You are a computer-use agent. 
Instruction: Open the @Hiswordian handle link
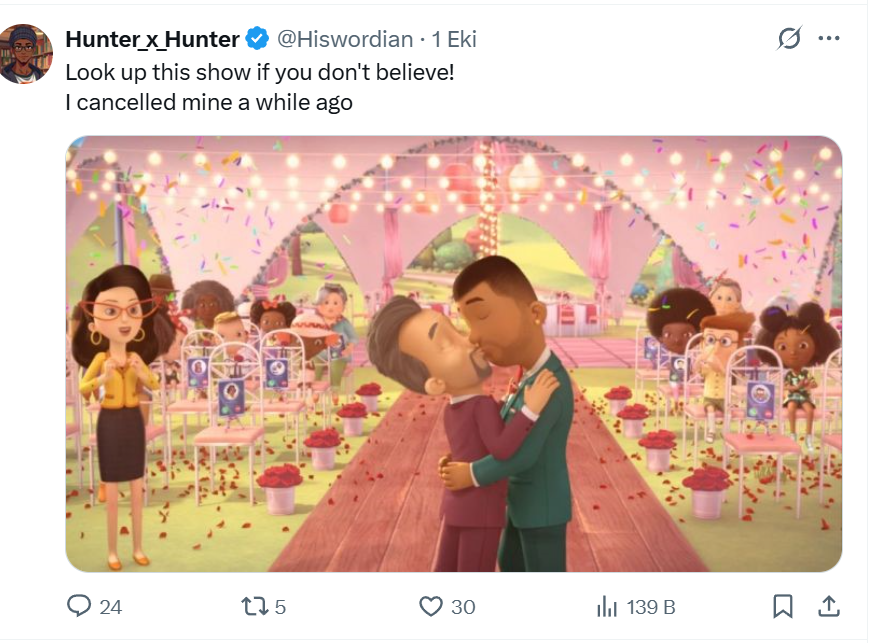344,40
